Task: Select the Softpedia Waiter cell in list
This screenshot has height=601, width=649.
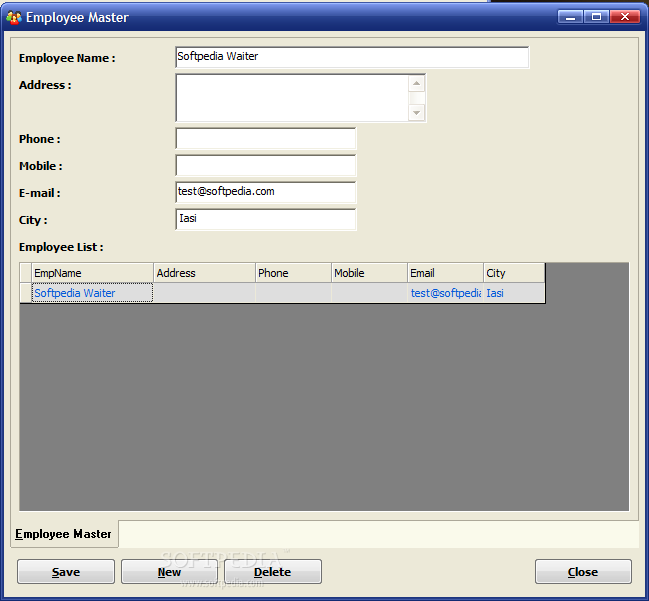Action: coord(92,293)
